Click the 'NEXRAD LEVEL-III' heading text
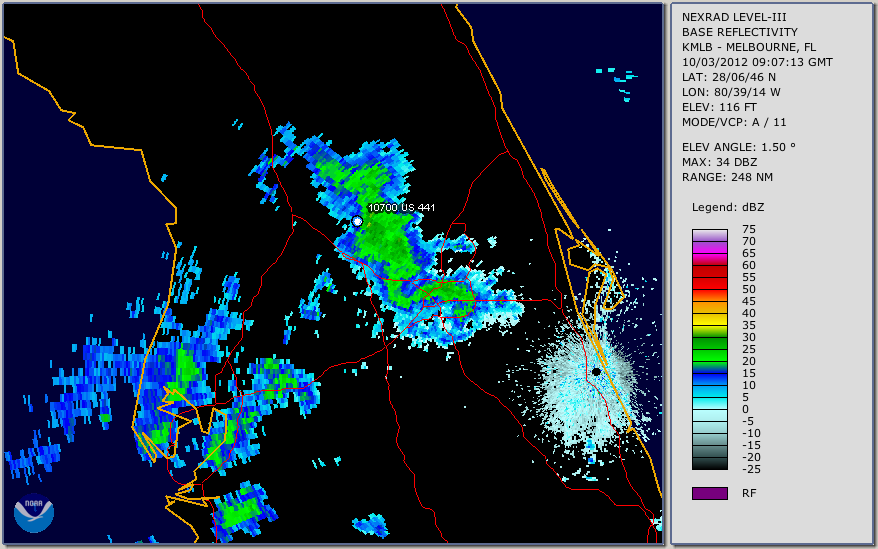878x549 pixels. pyautogui.click(x=734, y=17)
